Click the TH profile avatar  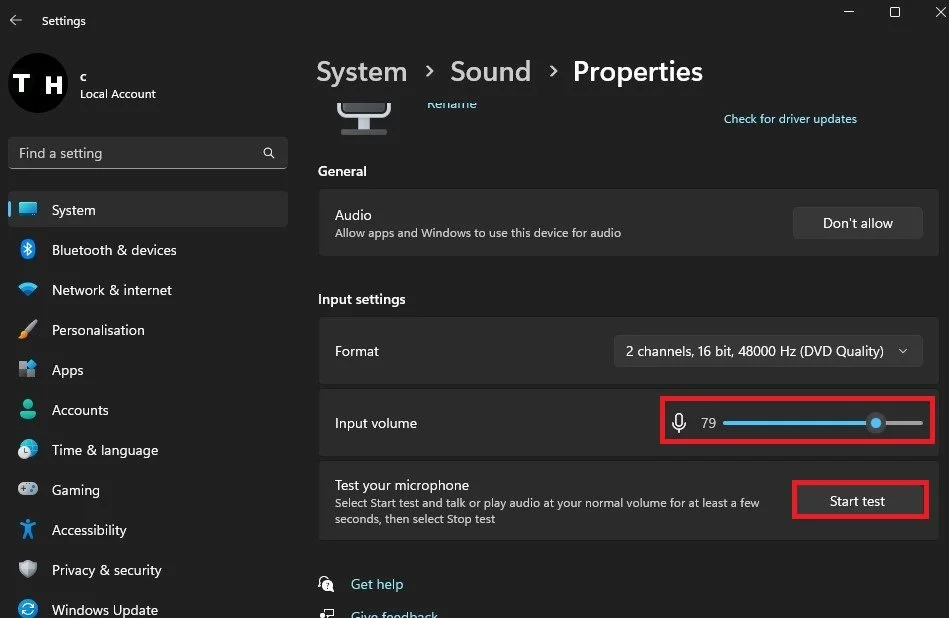pos(38,83)
